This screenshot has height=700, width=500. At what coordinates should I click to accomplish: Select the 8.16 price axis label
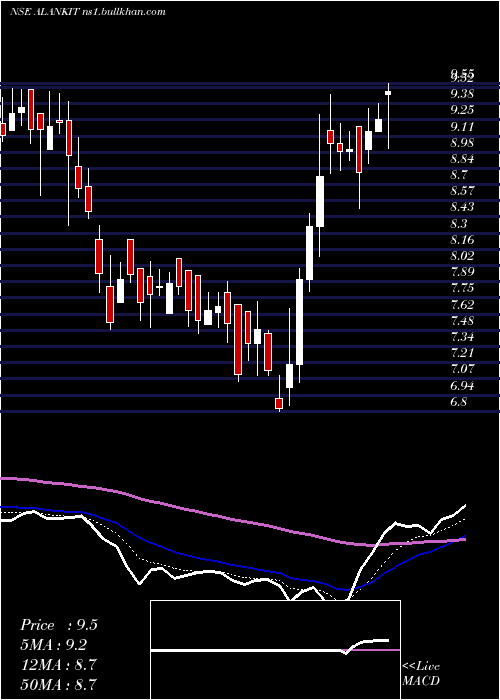pyautogui.click(x=462, y=240)
